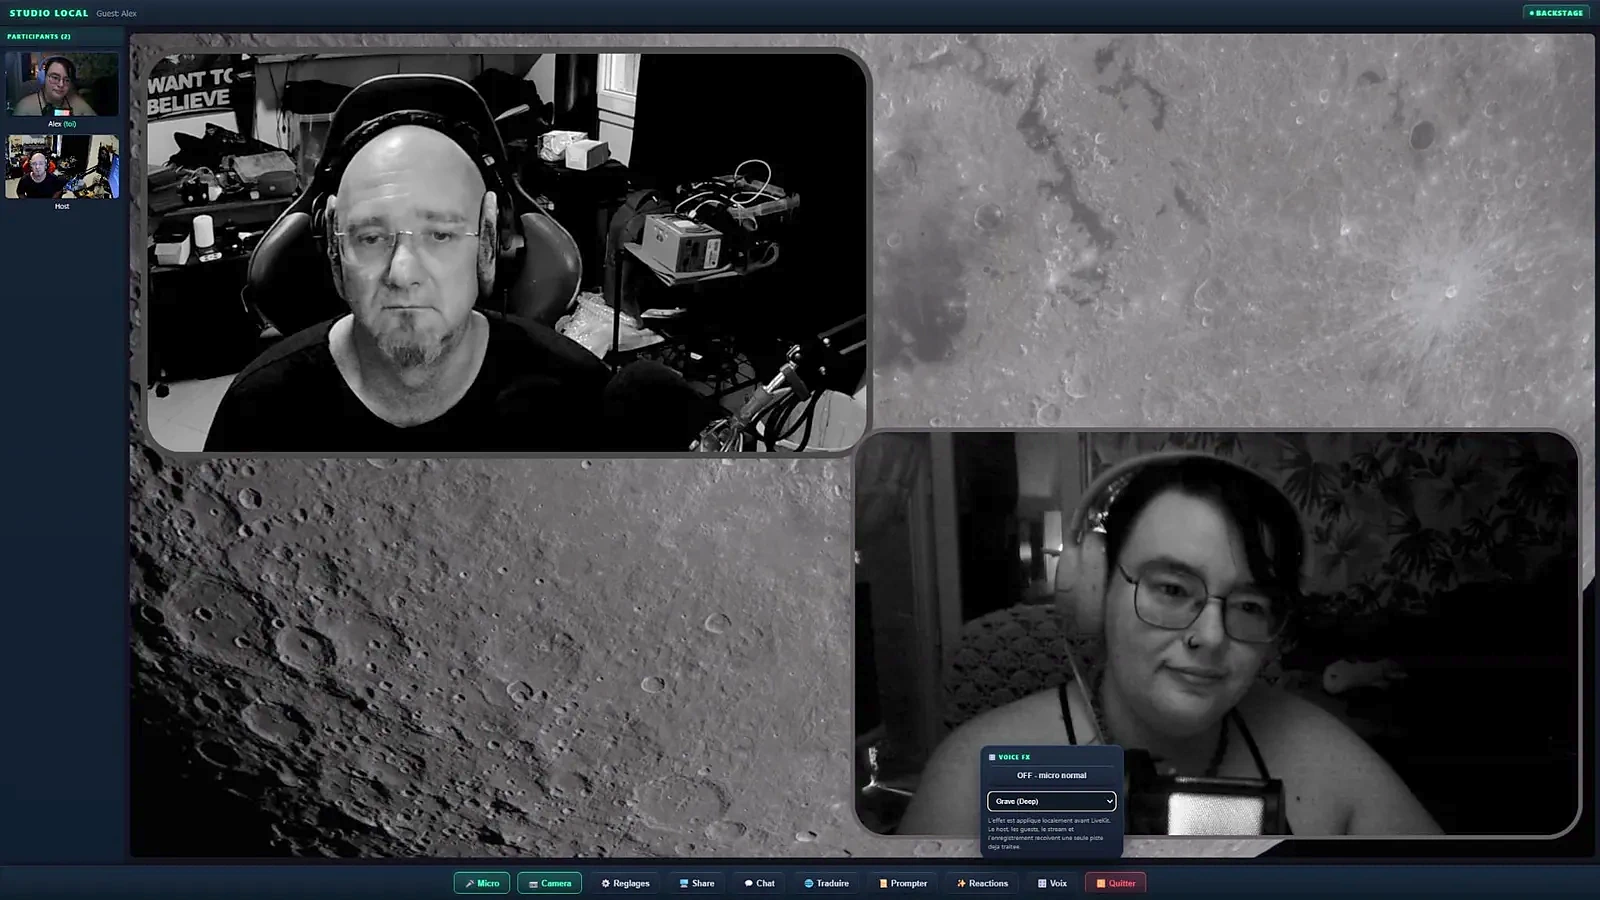Click the Voice FX panel header icon
1600x900 pixels.
tap(992, 757)
